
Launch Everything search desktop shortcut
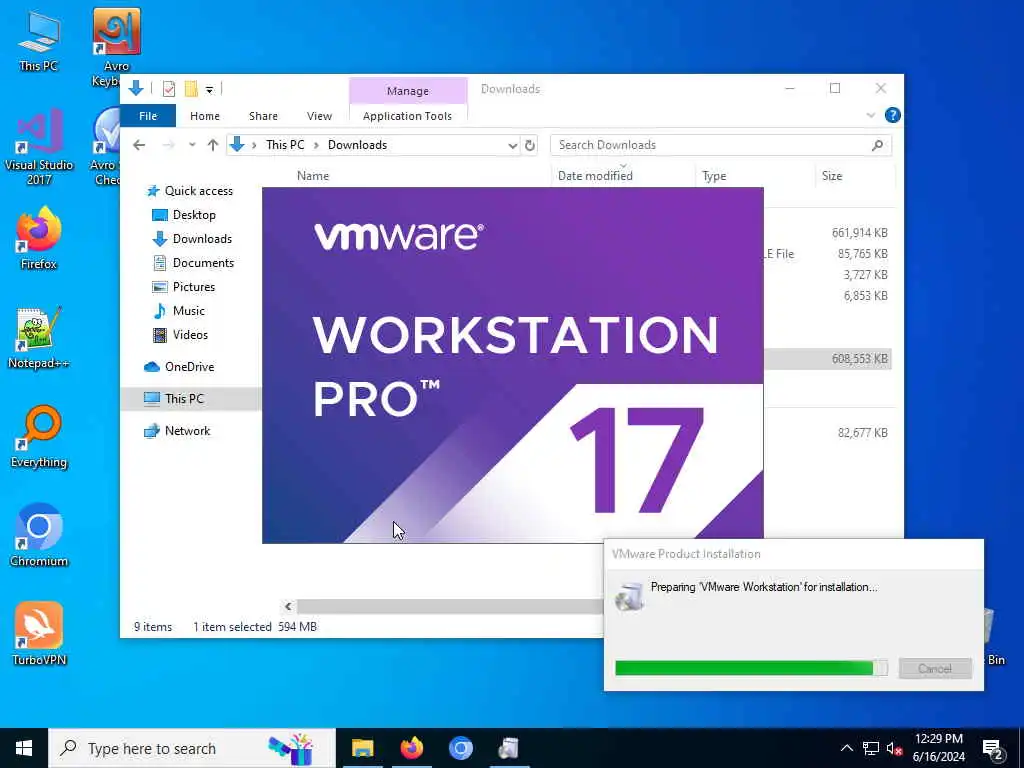(x=39, y=436)
